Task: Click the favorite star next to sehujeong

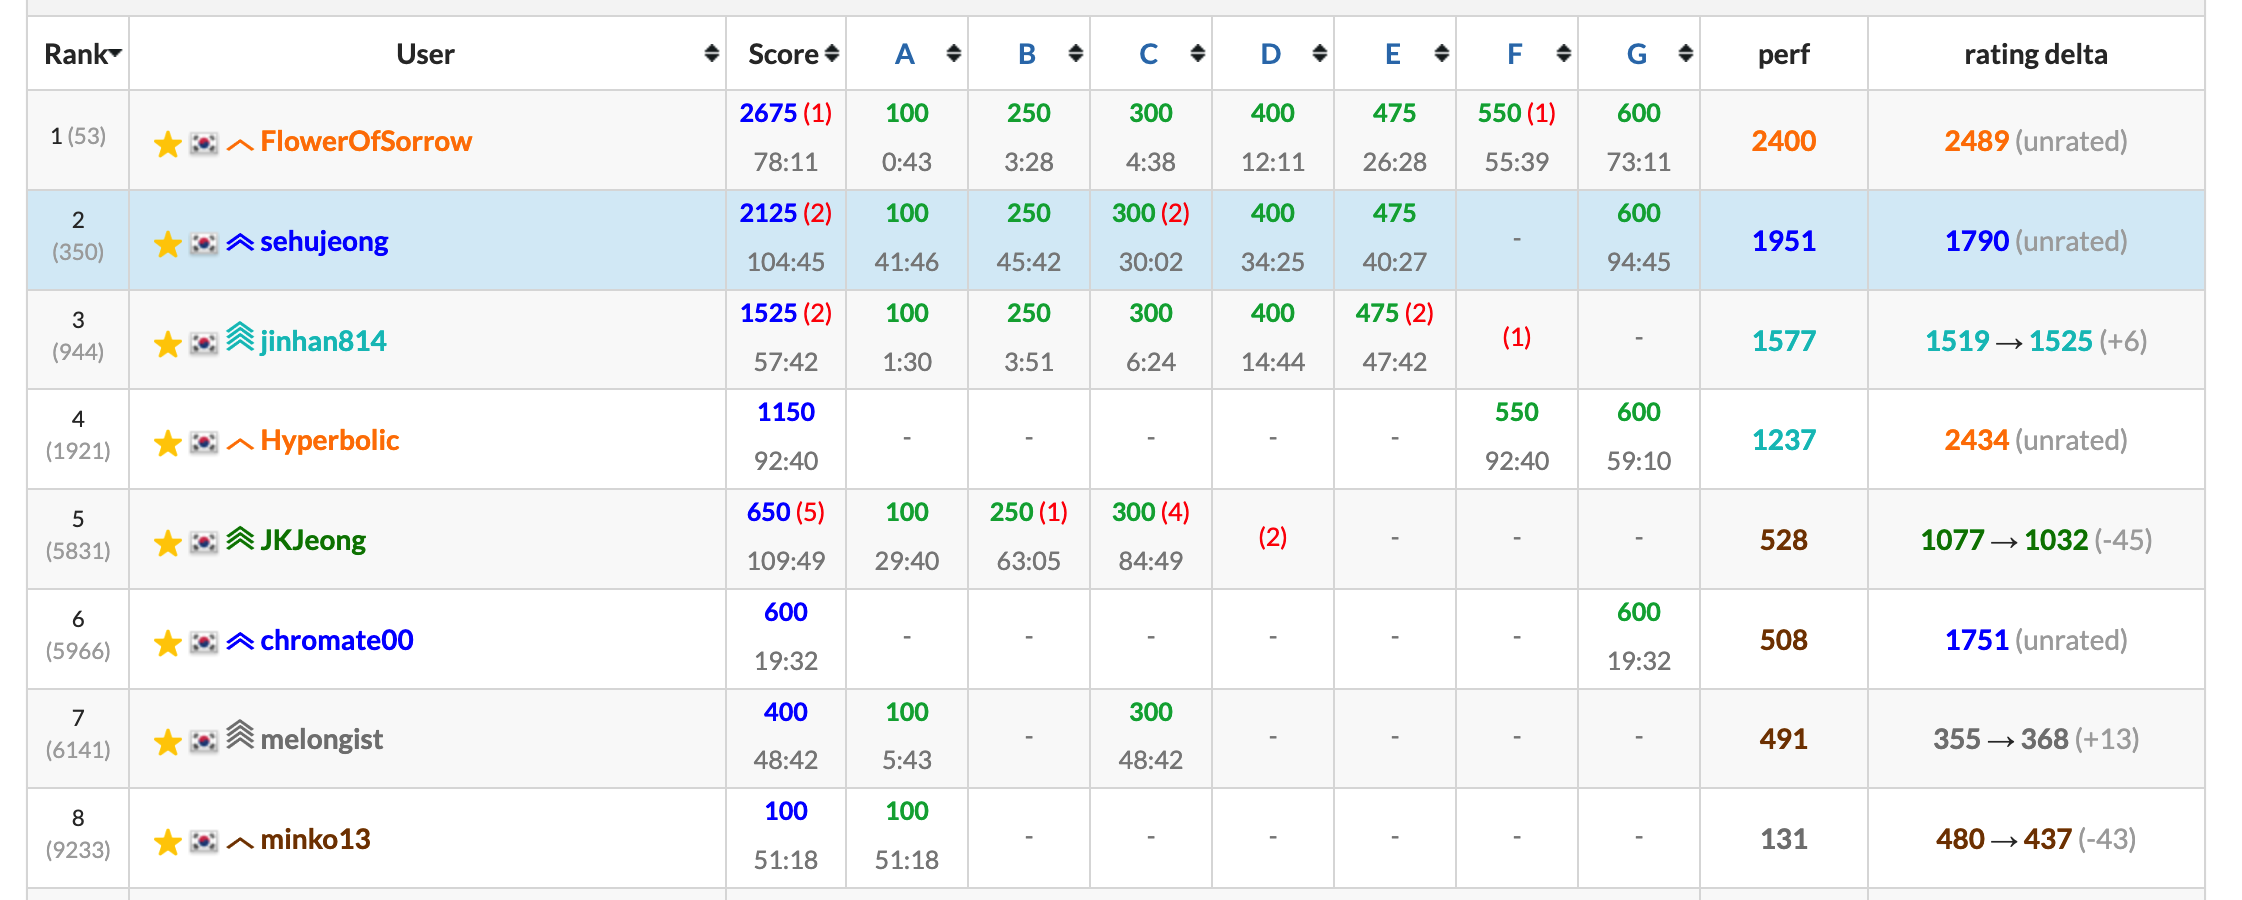Action: (168, 244)
